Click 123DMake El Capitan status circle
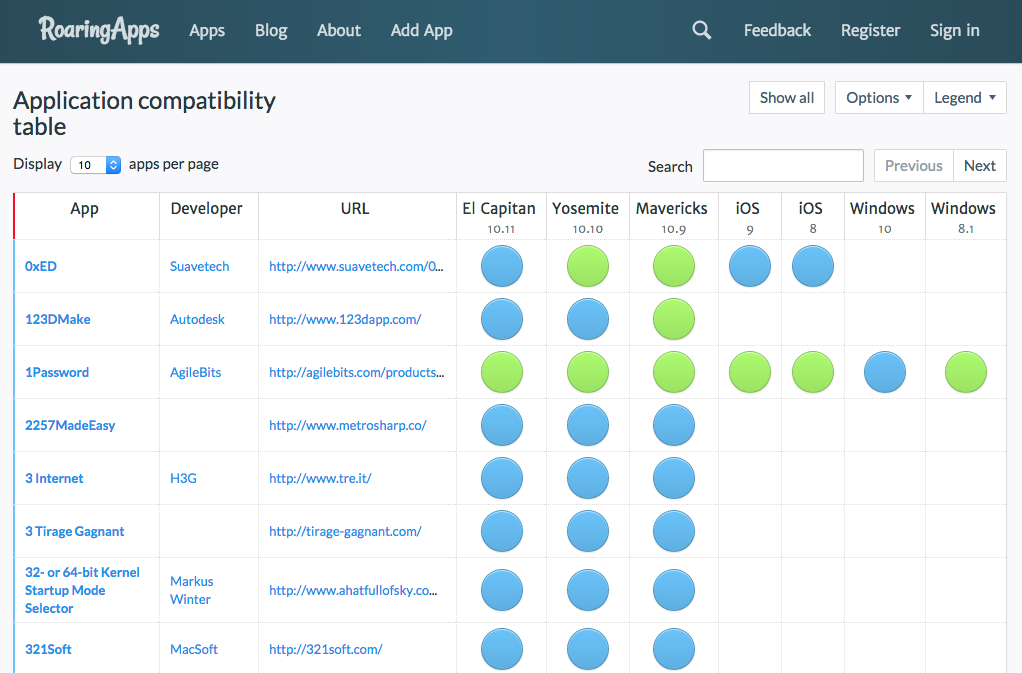1022x673 pixels. 502,319
